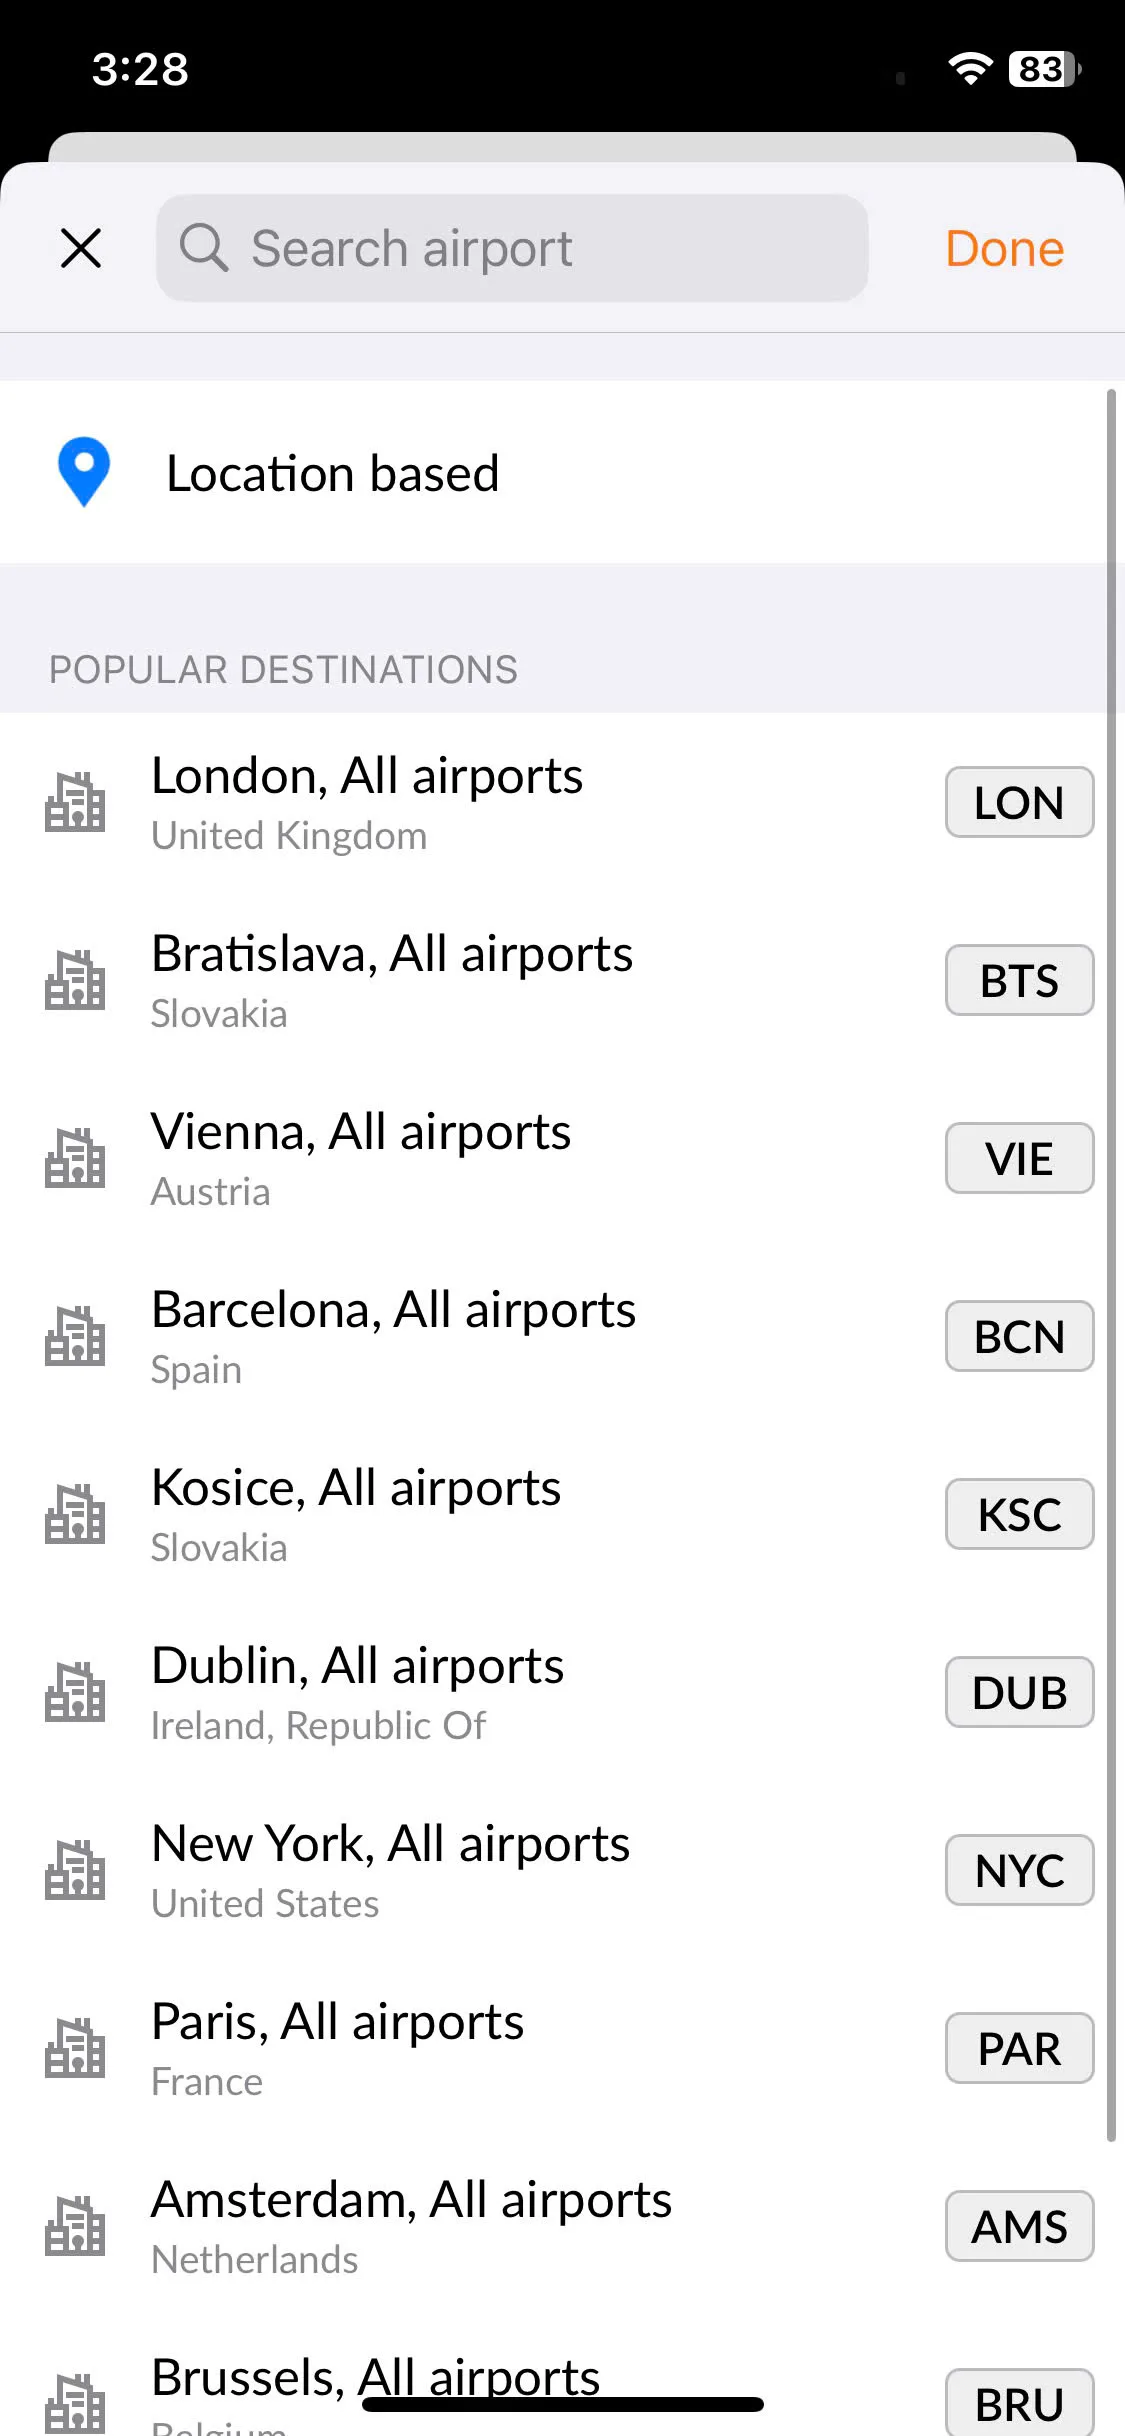Tap the city icon beside Barcelona
This screenshot has width=1125, height=2436.
(x=75, y=1336)
